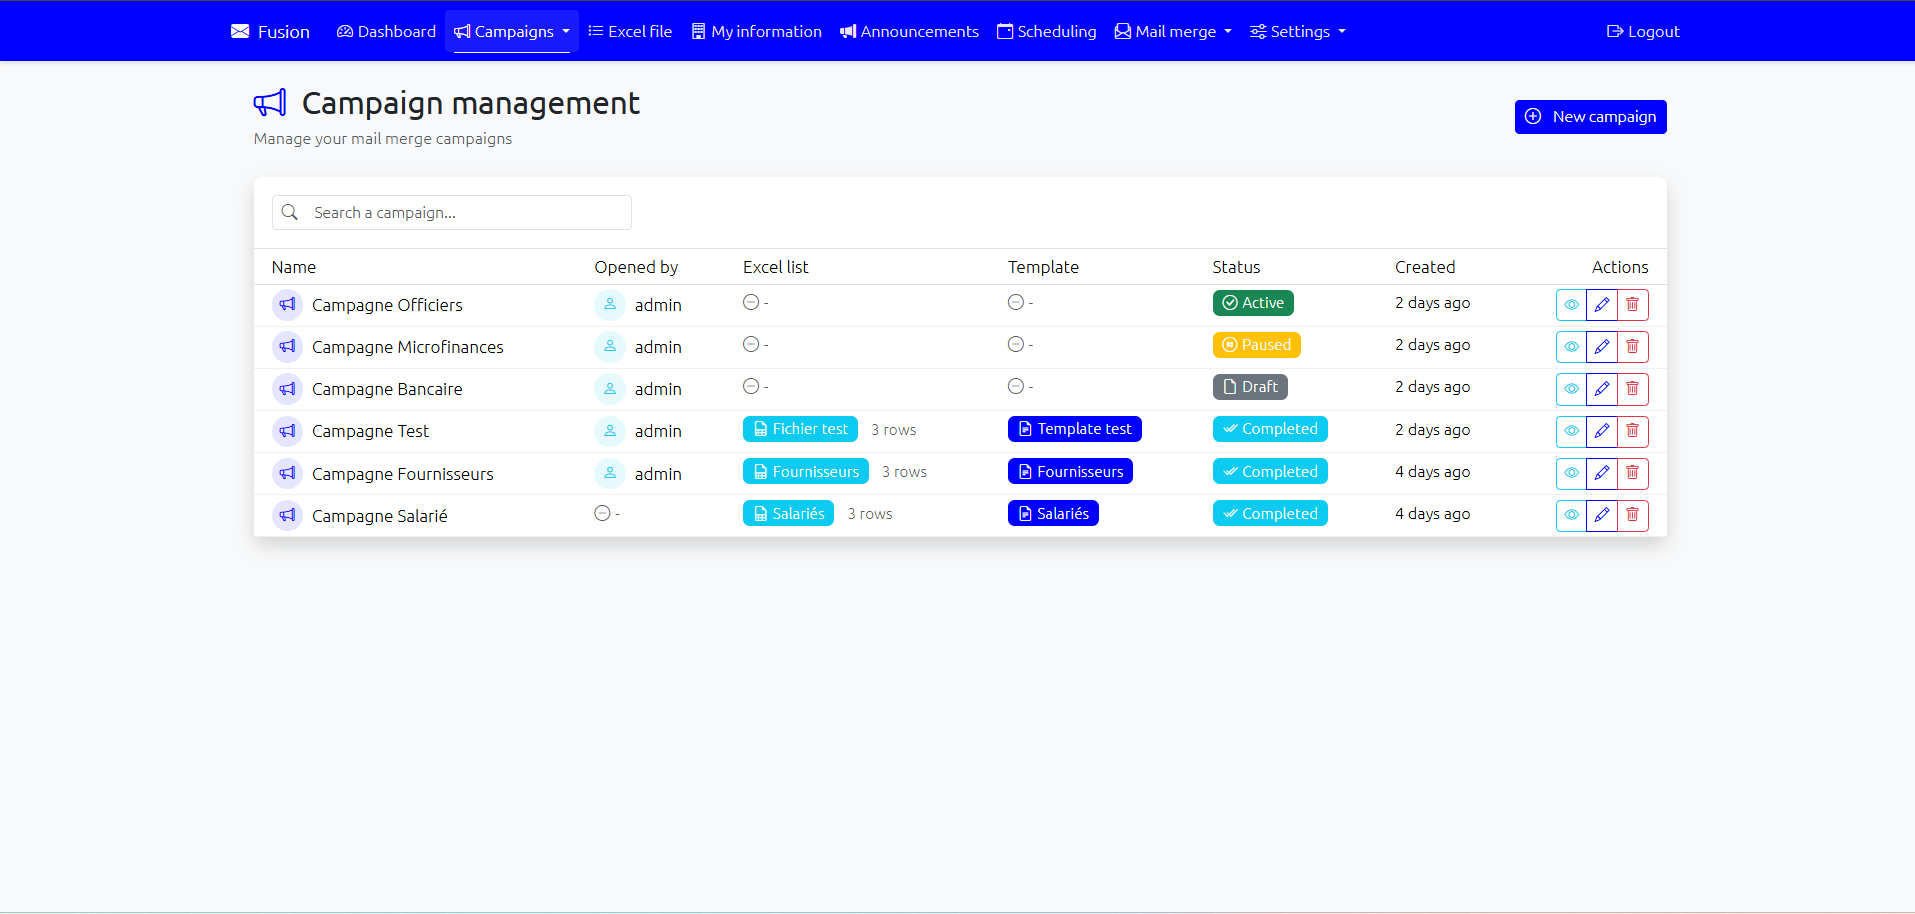Delete the Campagne Bancaire campaign
1915x914 pixels.
pyautogui.click(x=1632, y=389)
